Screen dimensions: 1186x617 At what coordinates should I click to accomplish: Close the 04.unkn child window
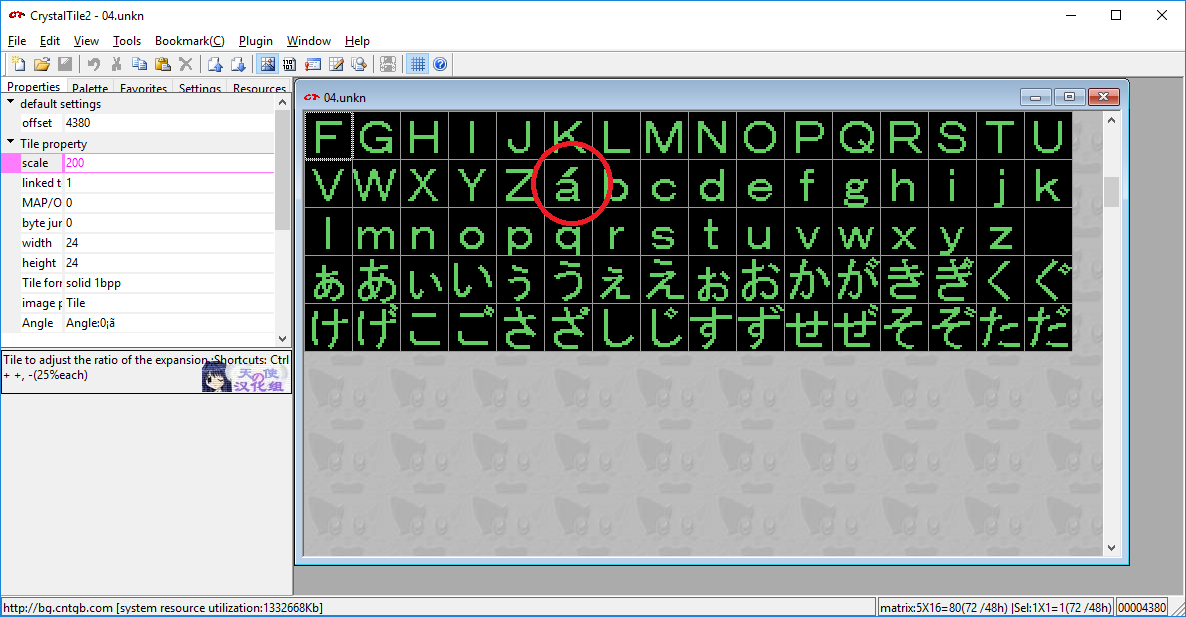point(1104,97)
